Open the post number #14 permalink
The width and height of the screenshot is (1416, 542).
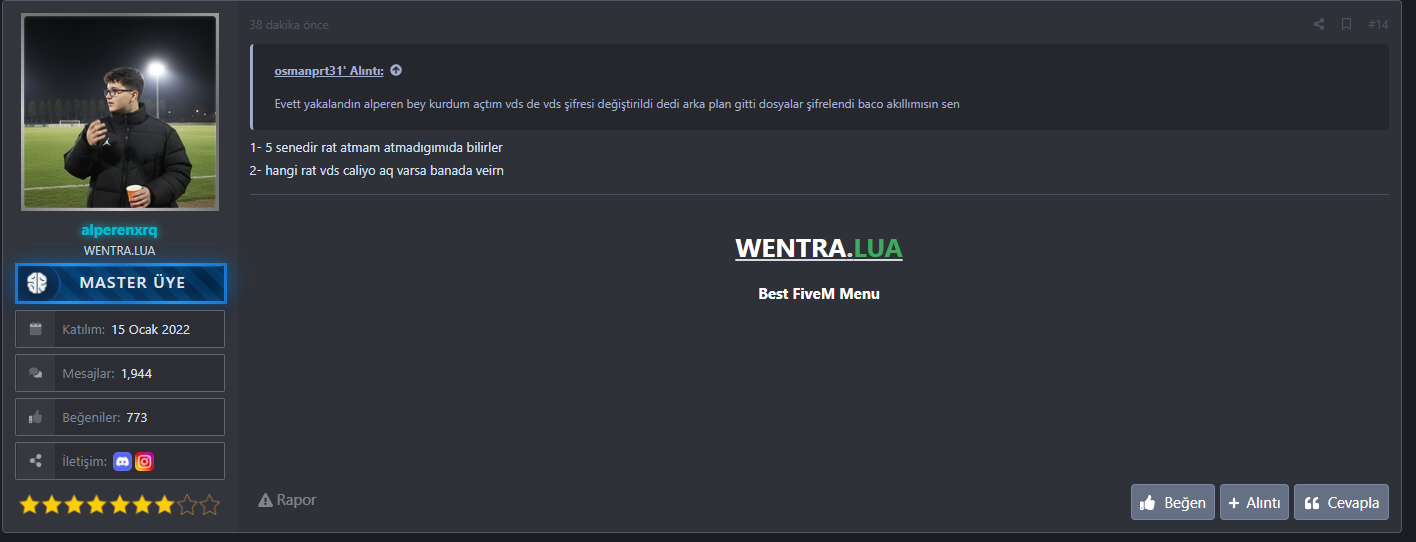click(x=1378, y=24)
